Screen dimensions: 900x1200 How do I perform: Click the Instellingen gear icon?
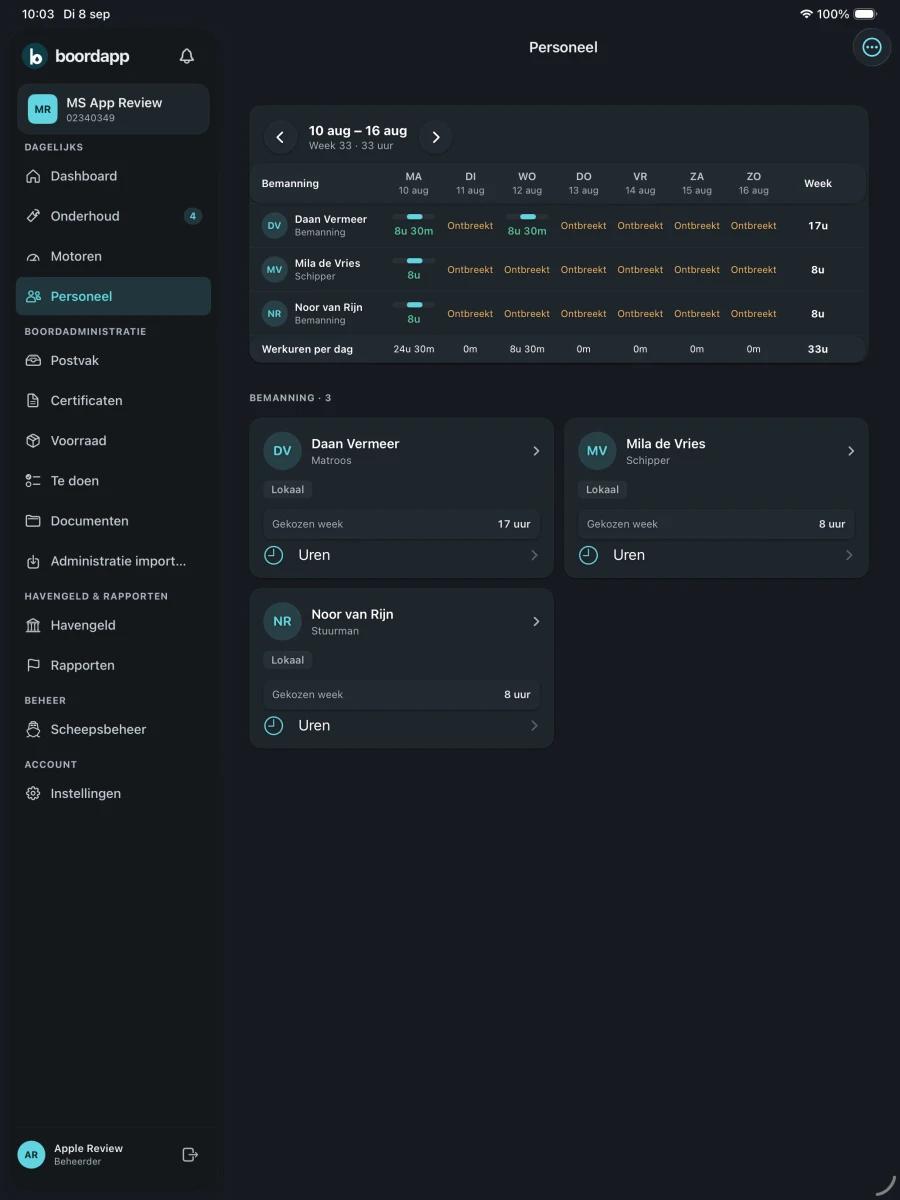click(x=33, y=793)
